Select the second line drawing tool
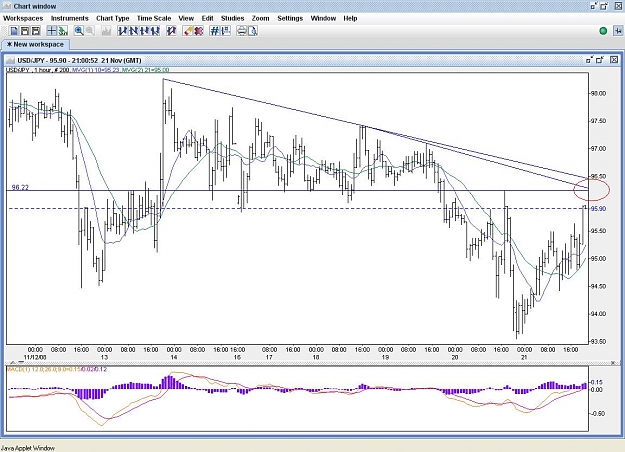Viewport: 625px width, 452px height. (133, 31)
